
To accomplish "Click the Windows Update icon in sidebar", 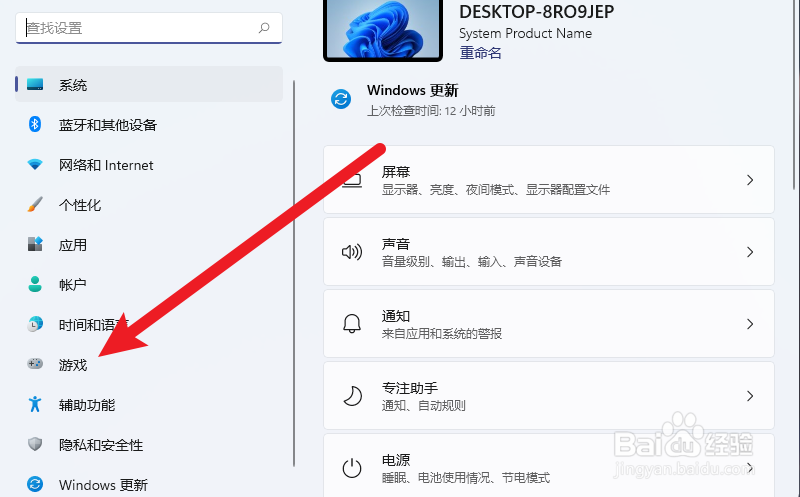I will point(35,484).
